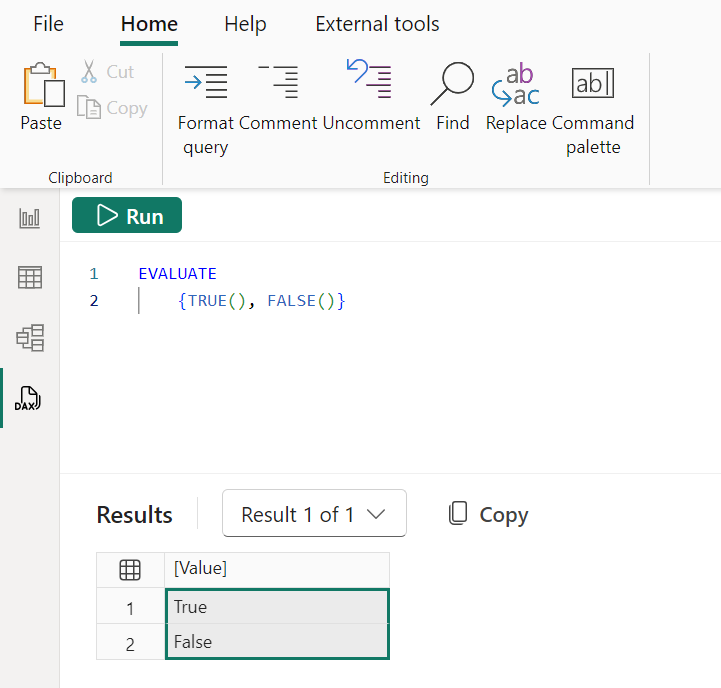This screenshot has width=721, height=688.
Task: Open the File menu tab
Action: pos(48,24)
